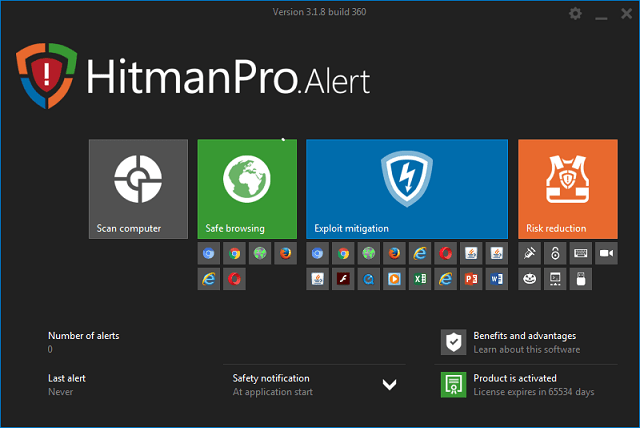The image size is (640, 428).
Task: Click 'License expires in 65534 days' text
Action: point(533,392)
